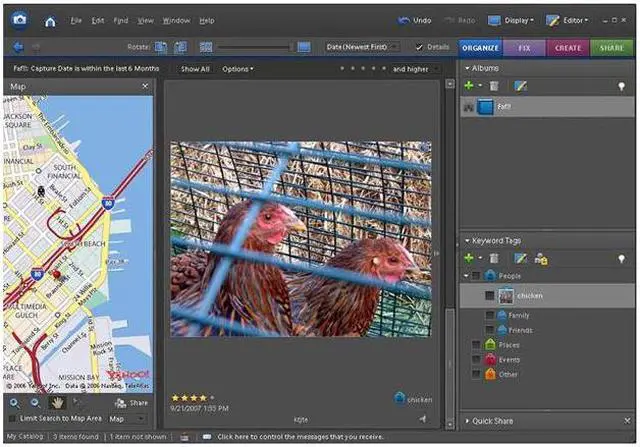This screenshot has height=447, width=640.
Task: Check the People category box
Action: tap(476, 276)
